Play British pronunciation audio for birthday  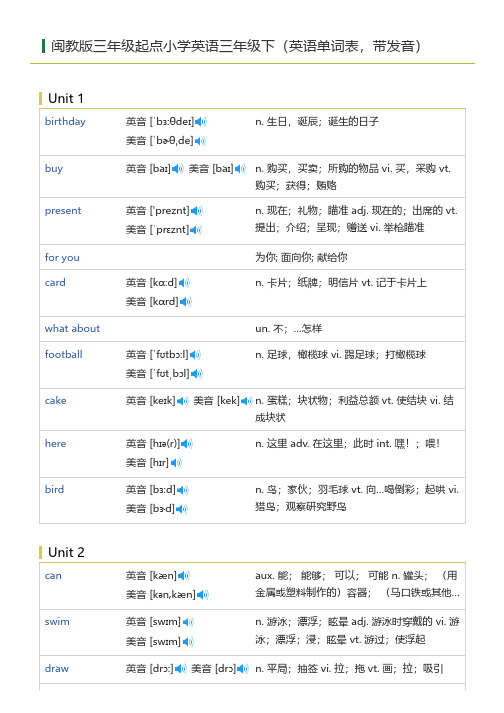[x=201, y=122]
